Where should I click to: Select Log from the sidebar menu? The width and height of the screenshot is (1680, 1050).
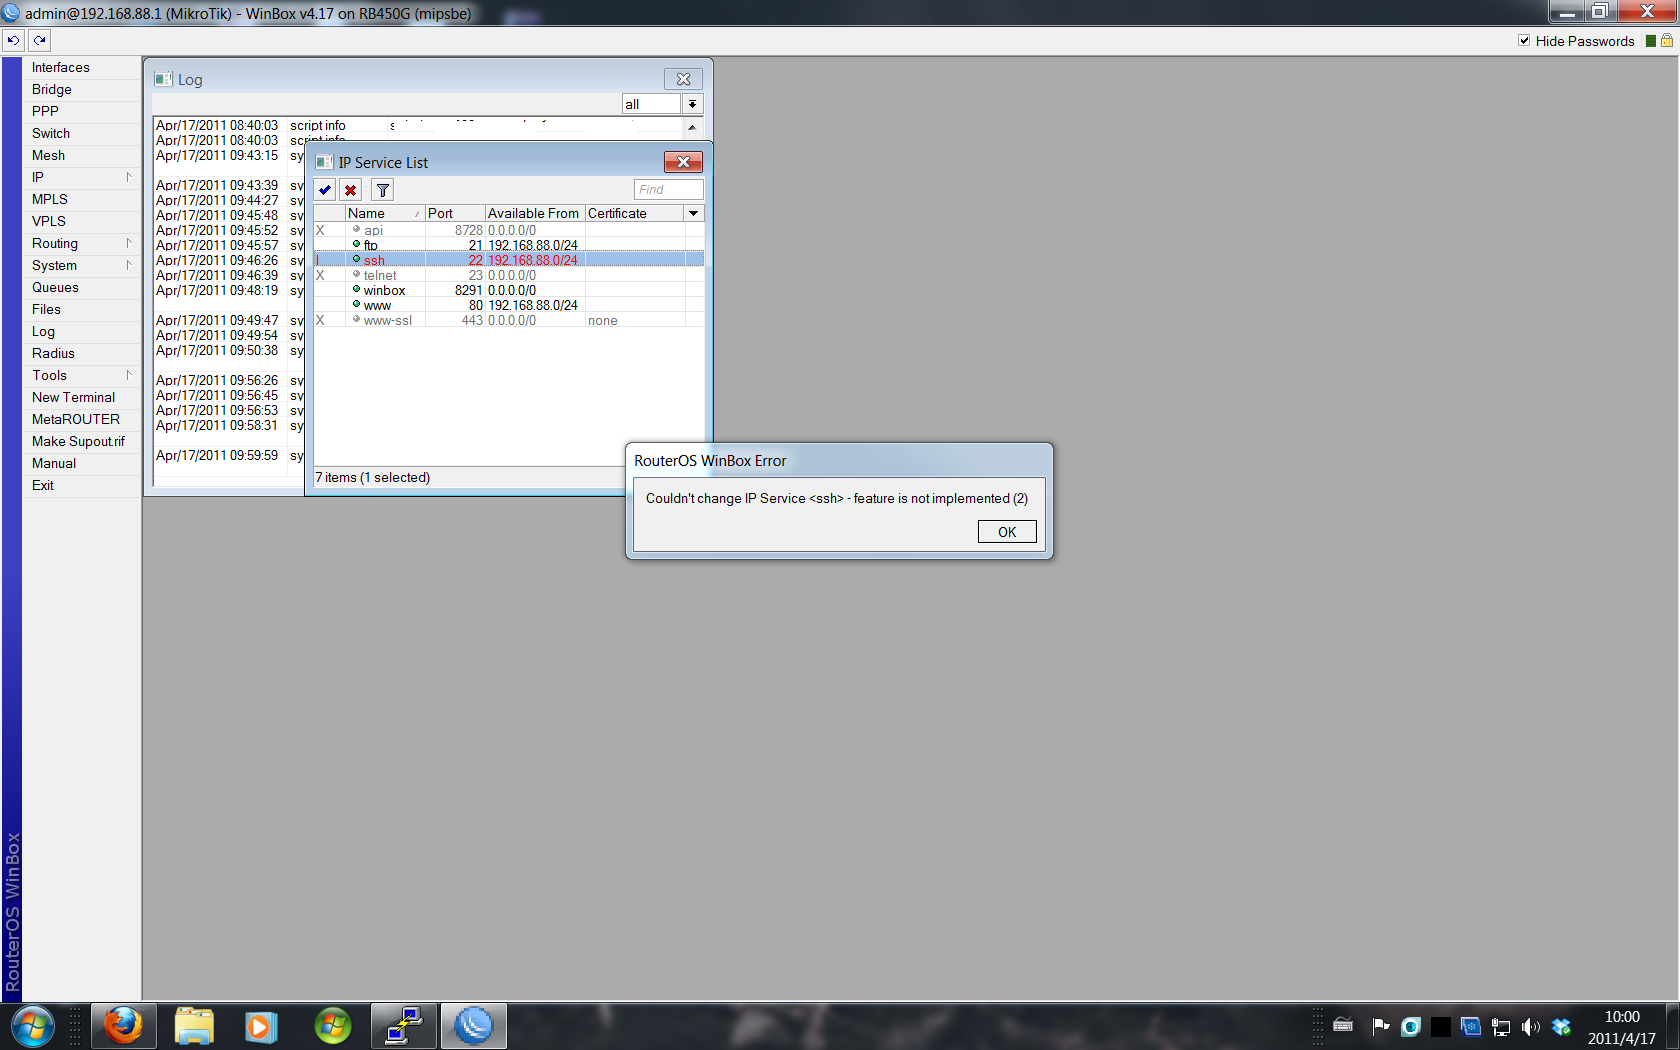(x=43, y=331)
